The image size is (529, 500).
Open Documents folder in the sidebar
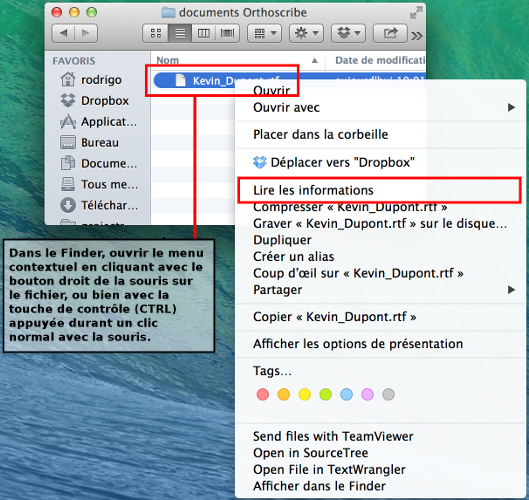click(99, 163)
